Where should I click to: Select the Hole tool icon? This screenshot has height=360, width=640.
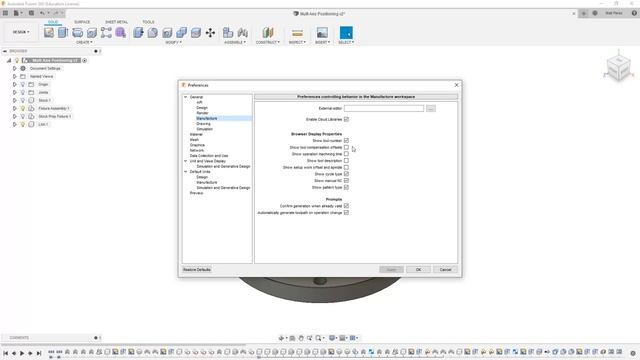coord(92,32)
